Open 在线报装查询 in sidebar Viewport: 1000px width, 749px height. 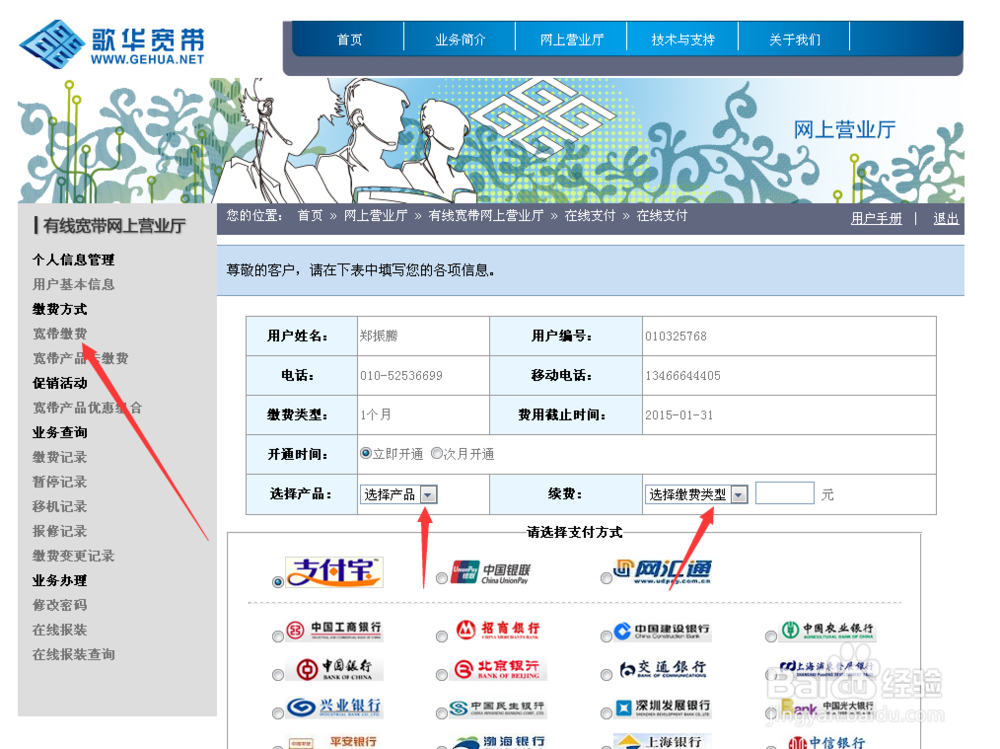(x=73, y=655)
